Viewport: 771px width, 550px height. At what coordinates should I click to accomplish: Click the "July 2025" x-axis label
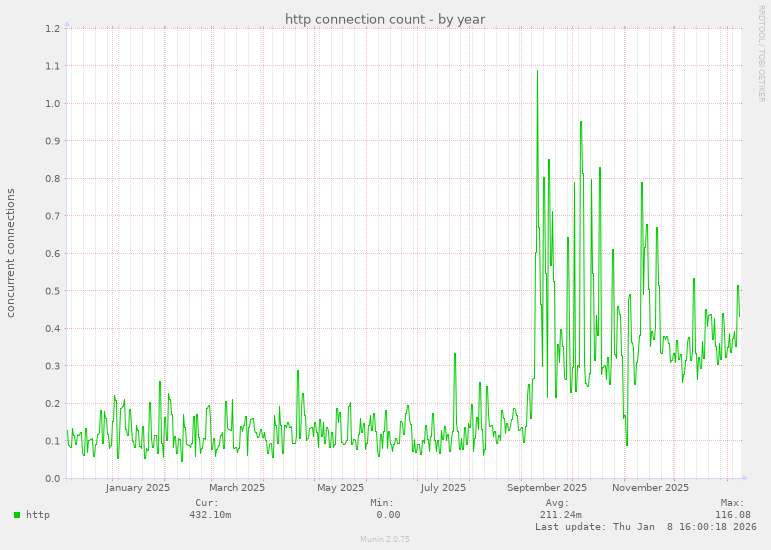(443, 488)
